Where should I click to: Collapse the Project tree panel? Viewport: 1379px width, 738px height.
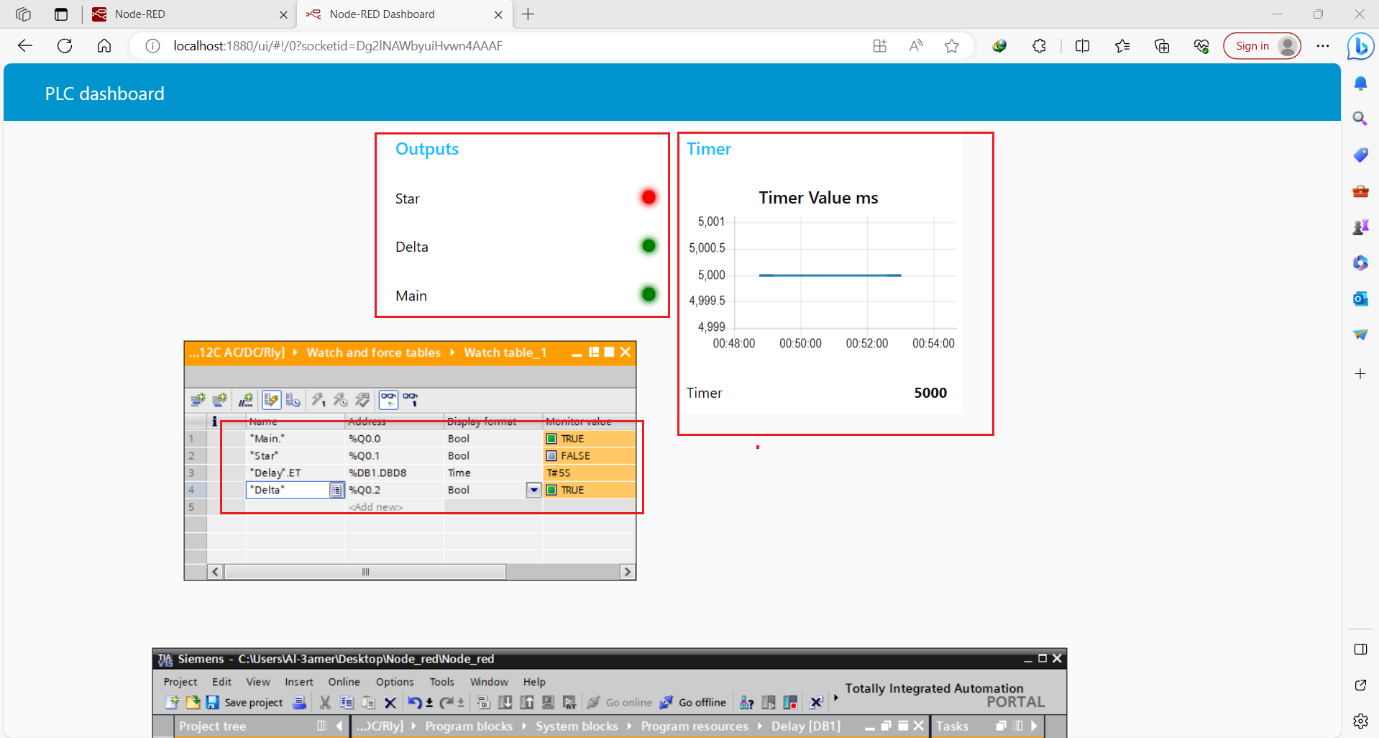click(338, 726)
